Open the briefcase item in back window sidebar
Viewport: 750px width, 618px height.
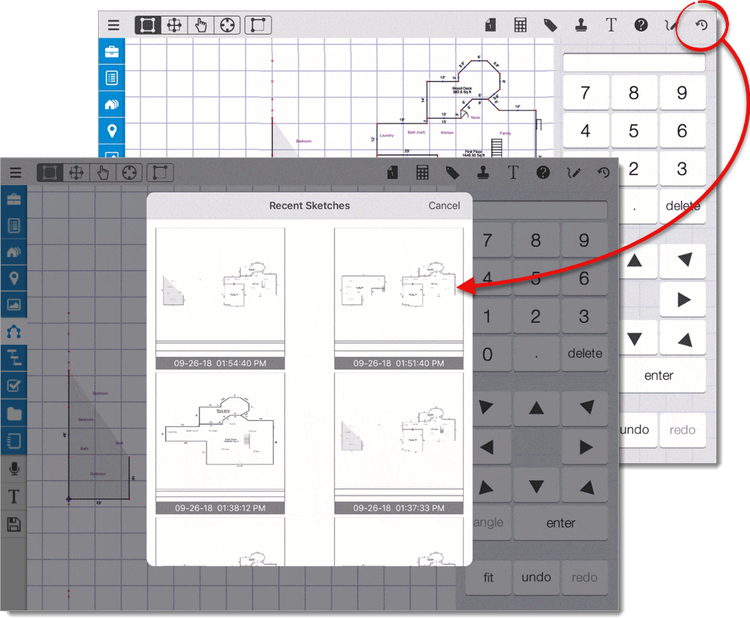(x=111, y=51)
